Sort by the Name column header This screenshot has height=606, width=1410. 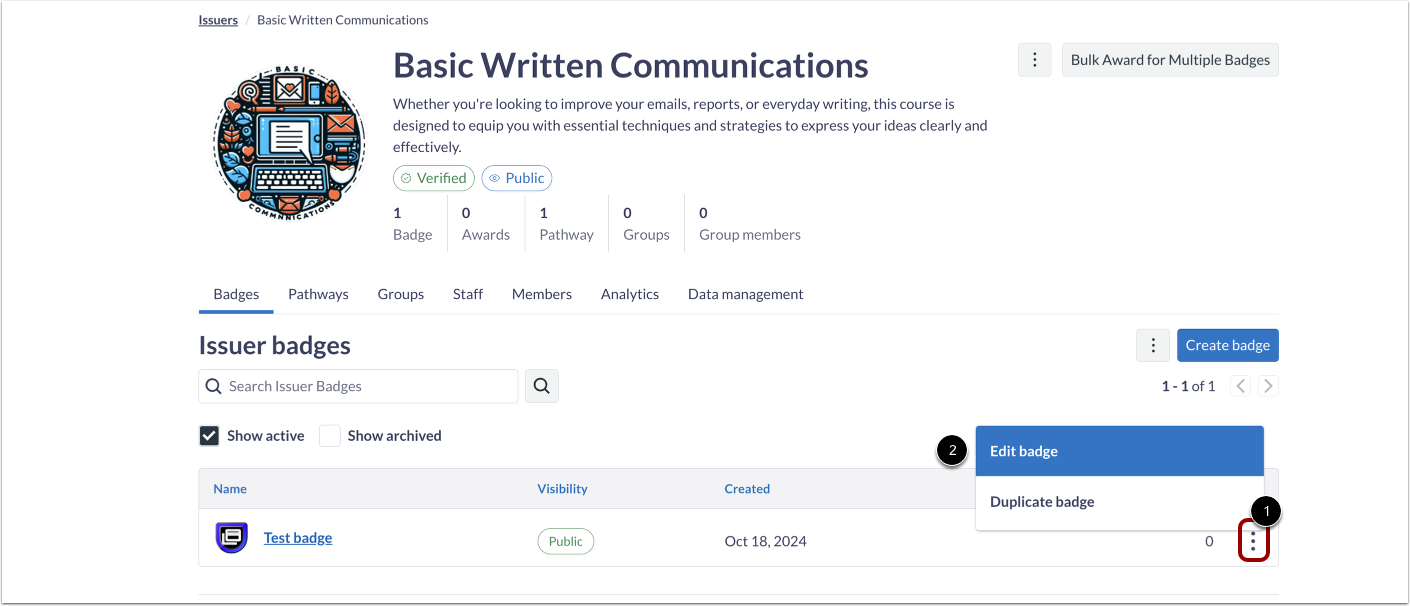pyautogui.click(x=230, y=489)
